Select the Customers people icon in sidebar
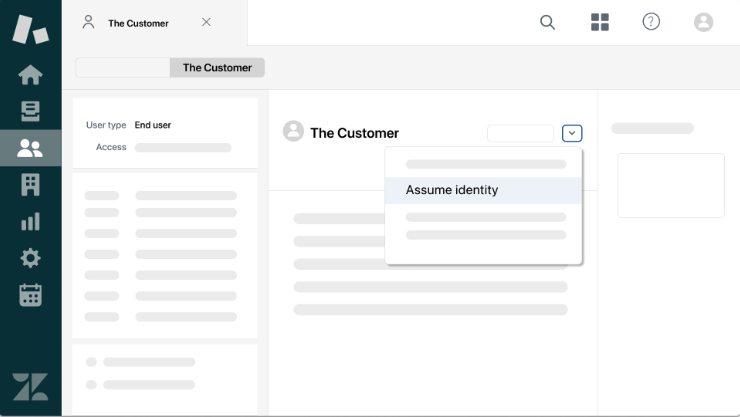This screenshot has width=740, height=417. coord(30,148)
